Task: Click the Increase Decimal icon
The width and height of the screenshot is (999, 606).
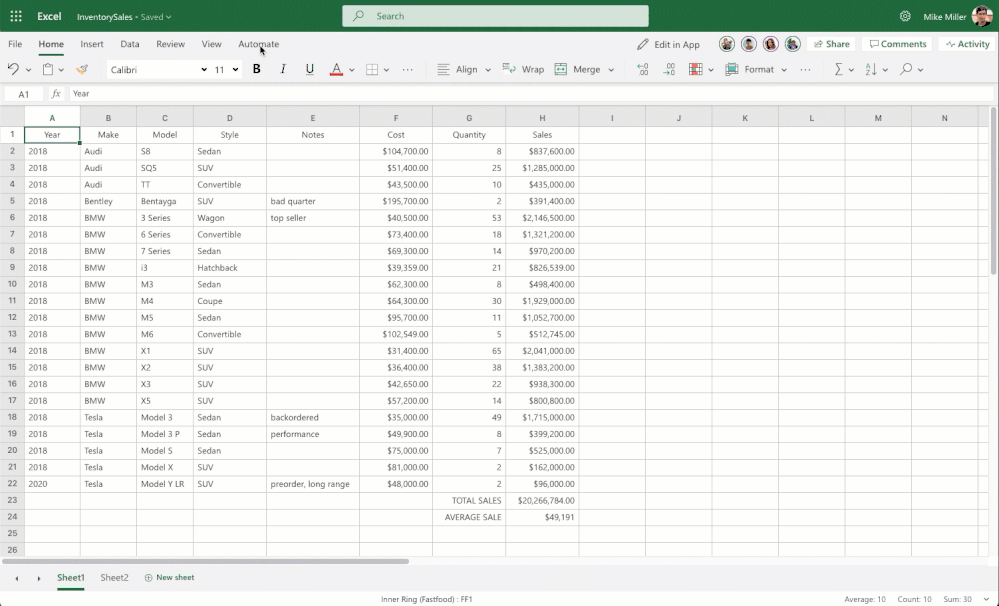Action: pos(642,70)
